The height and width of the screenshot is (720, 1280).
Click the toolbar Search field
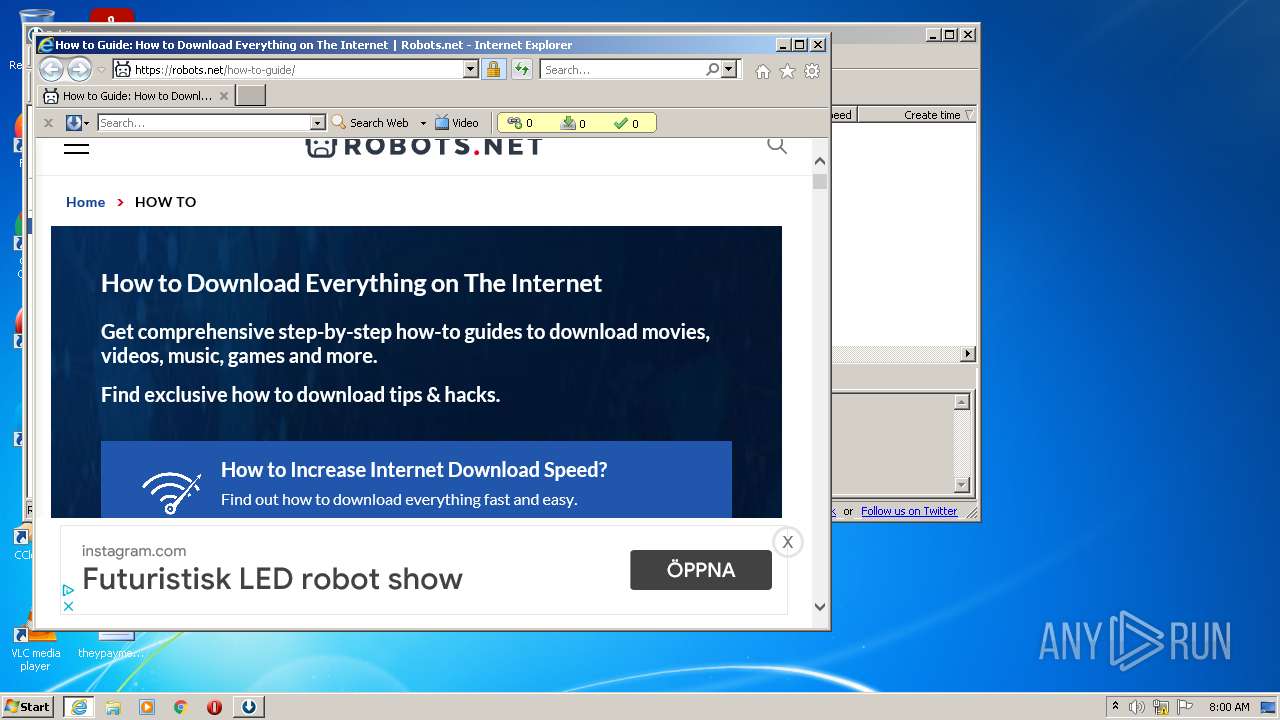coord(204,123)
